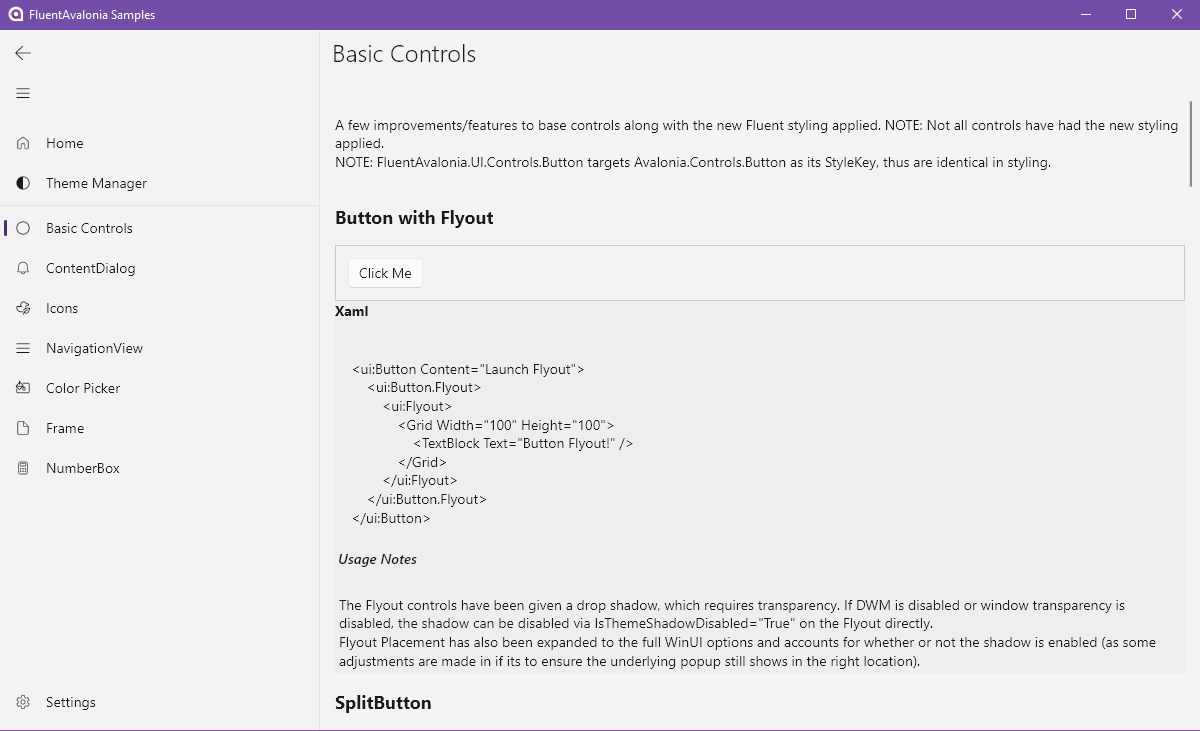The image size is (1200, 731).
Task: Click the ContentDialog bell icon
Action: (x=23, y=268)
